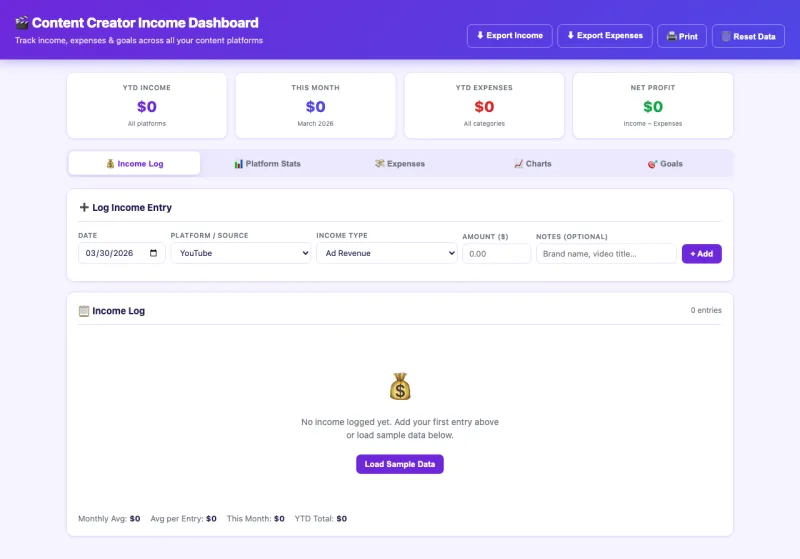Click the Export Expenses button
The height and width of the screenshot is (559, 800).
click(x=604, y=36)
